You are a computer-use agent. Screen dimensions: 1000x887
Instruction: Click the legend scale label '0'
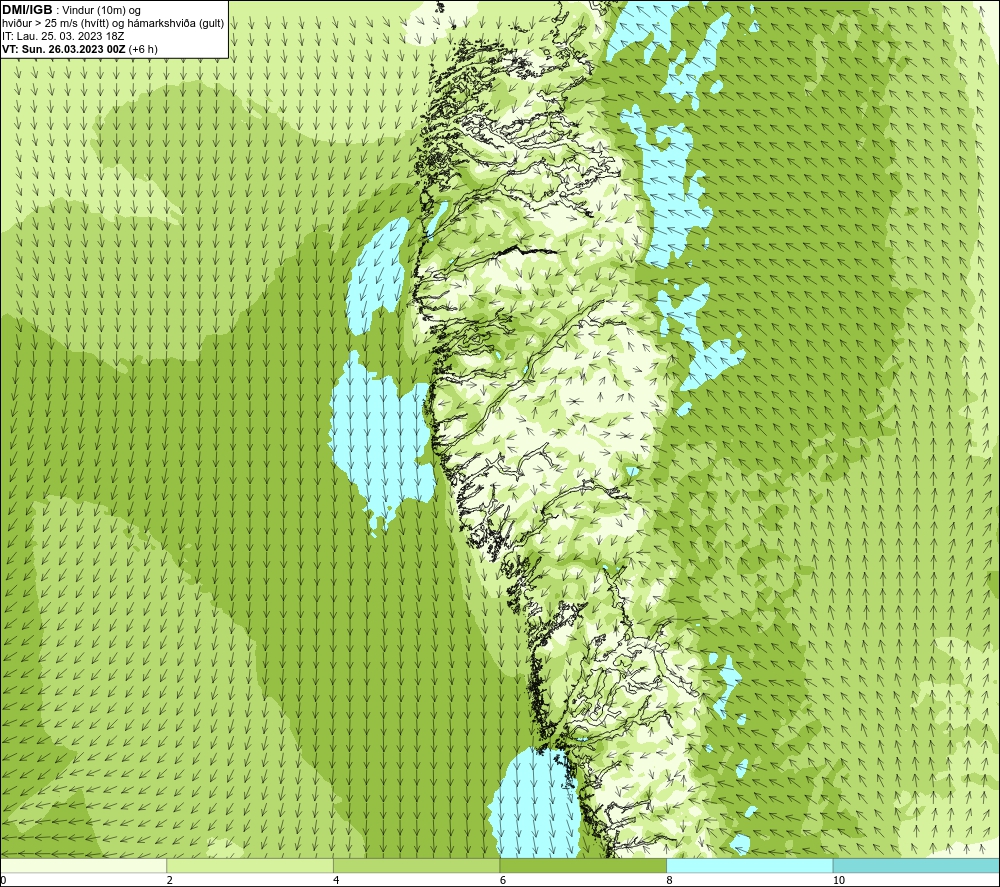3,880
